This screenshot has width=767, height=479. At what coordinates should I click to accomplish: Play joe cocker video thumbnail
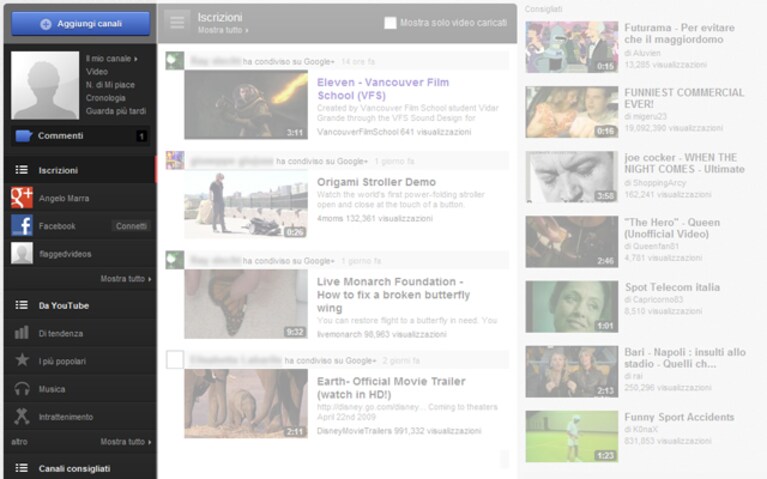tap(572, 177)
